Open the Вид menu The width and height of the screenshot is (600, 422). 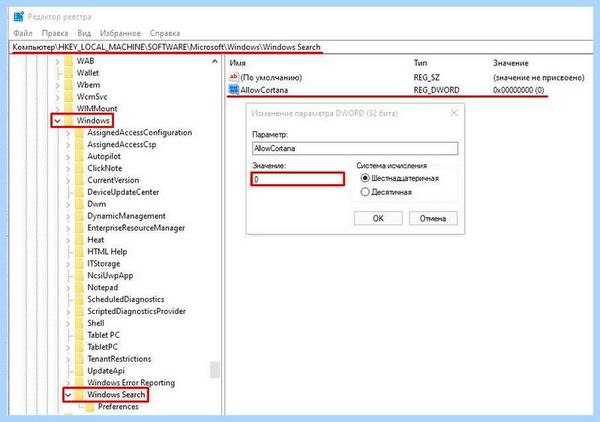[x=84, y=33]
